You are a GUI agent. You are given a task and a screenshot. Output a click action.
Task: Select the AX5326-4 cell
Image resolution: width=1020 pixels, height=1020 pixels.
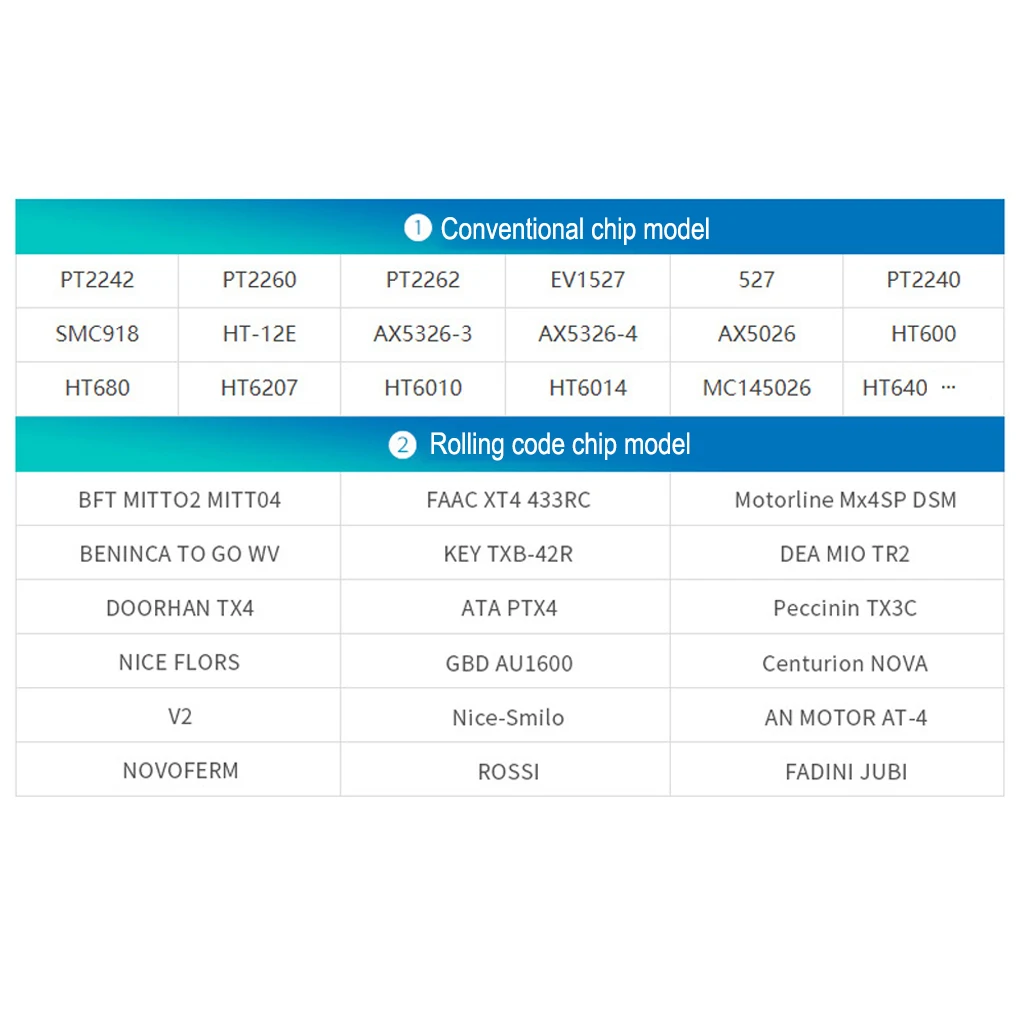pyautogui.click(x=587, y=334)
